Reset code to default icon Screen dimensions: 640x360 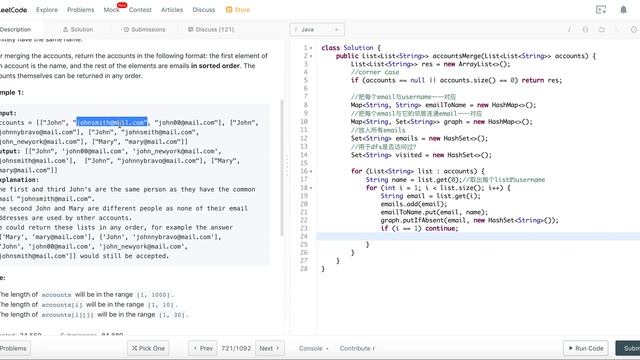pyautogui.click(x=601, y=29)
